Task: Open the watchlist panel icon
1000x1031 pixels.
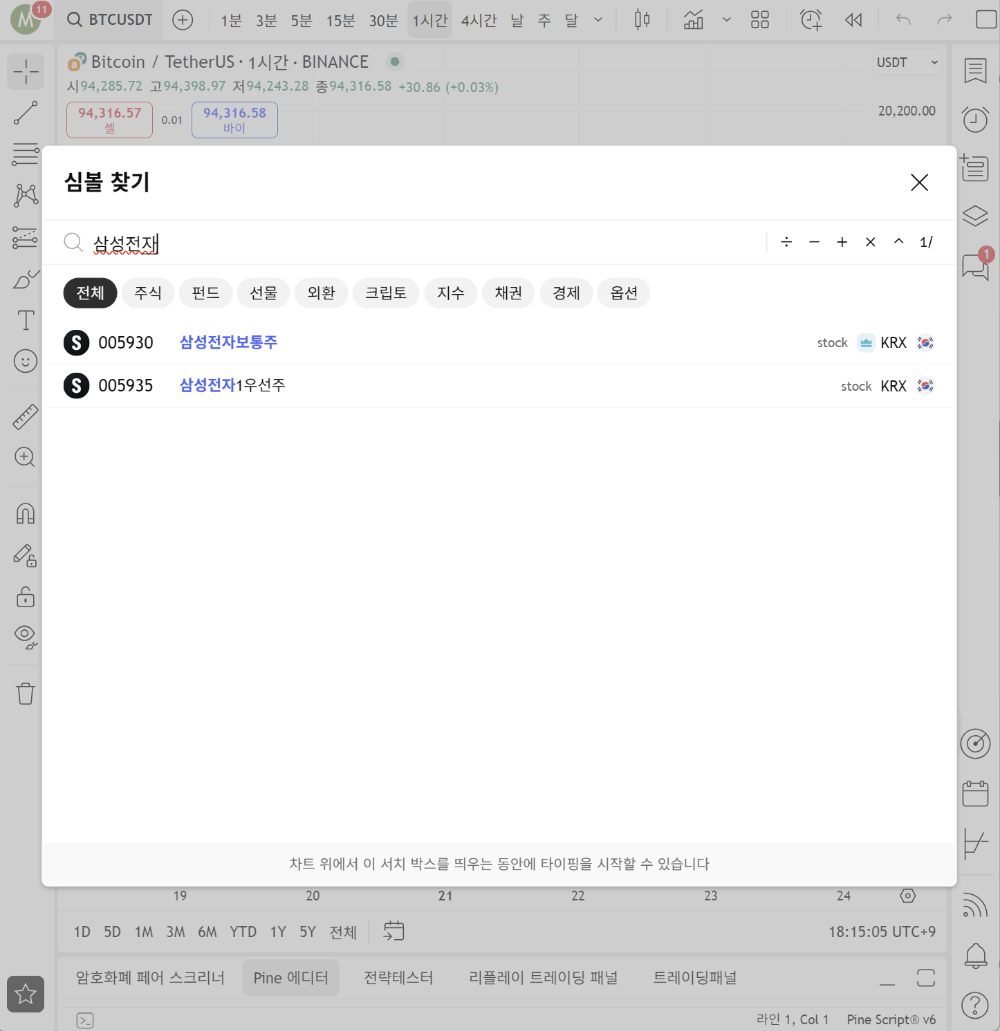Action: coord(975,70)
